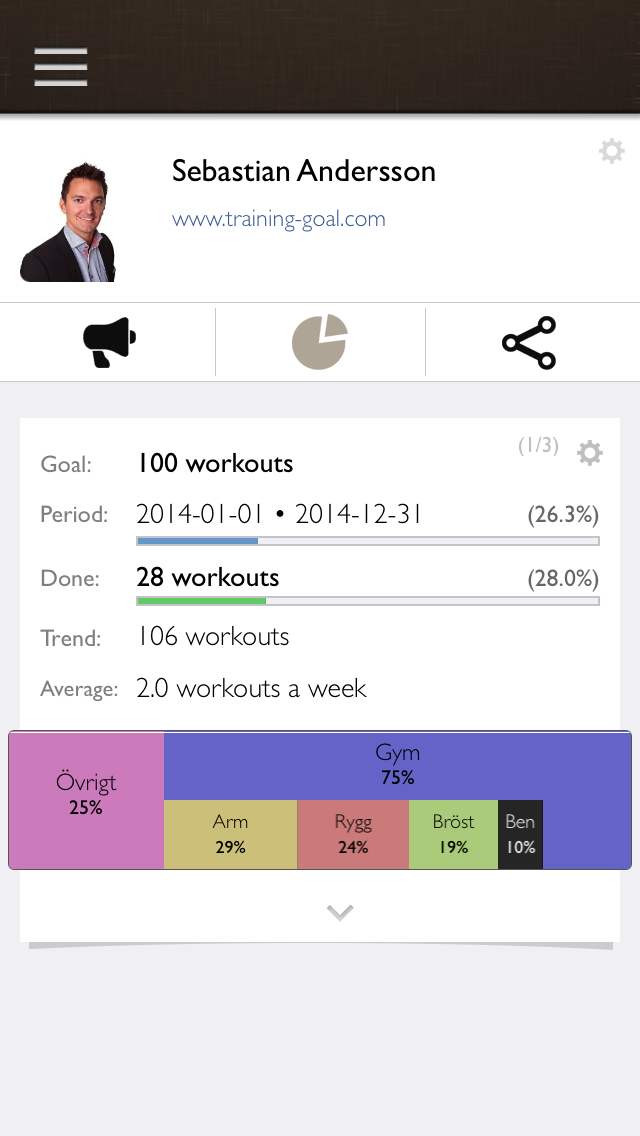The image size is (640, 1136).
Task: Tap the Rygg 24% segment
Action: (x=353, y=834)
